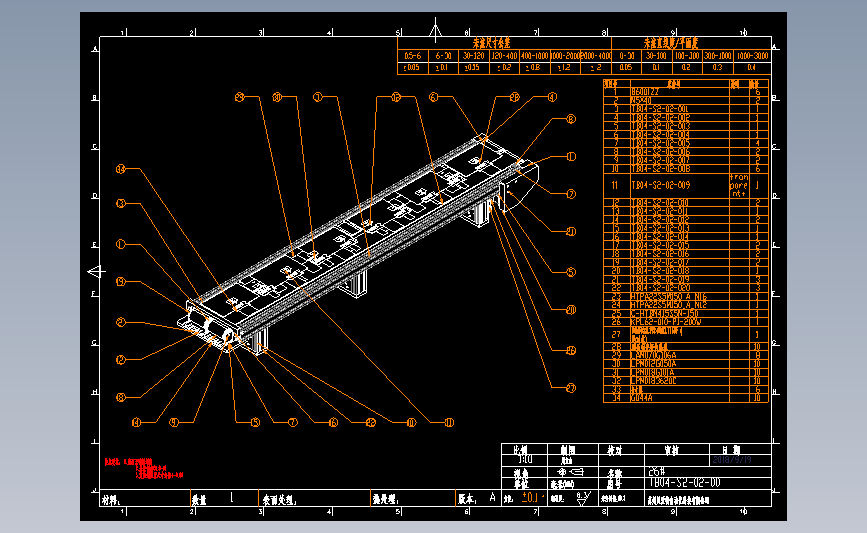Image resolution: width=867 pixels, height=533 pixels.
Task: Click the view direction triangle marker at left border
Action: [97, 271]
